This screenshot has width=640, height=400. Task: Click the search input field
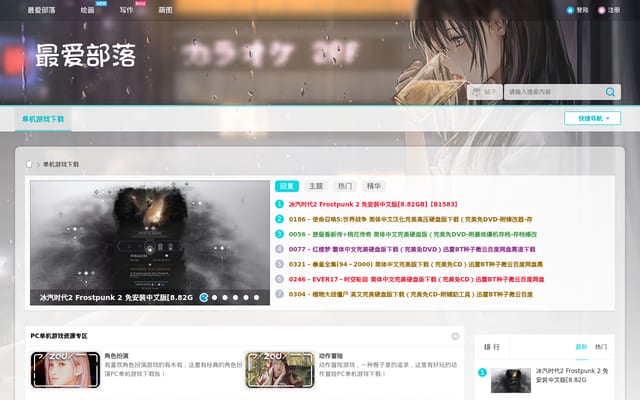[x=554, y=92]
